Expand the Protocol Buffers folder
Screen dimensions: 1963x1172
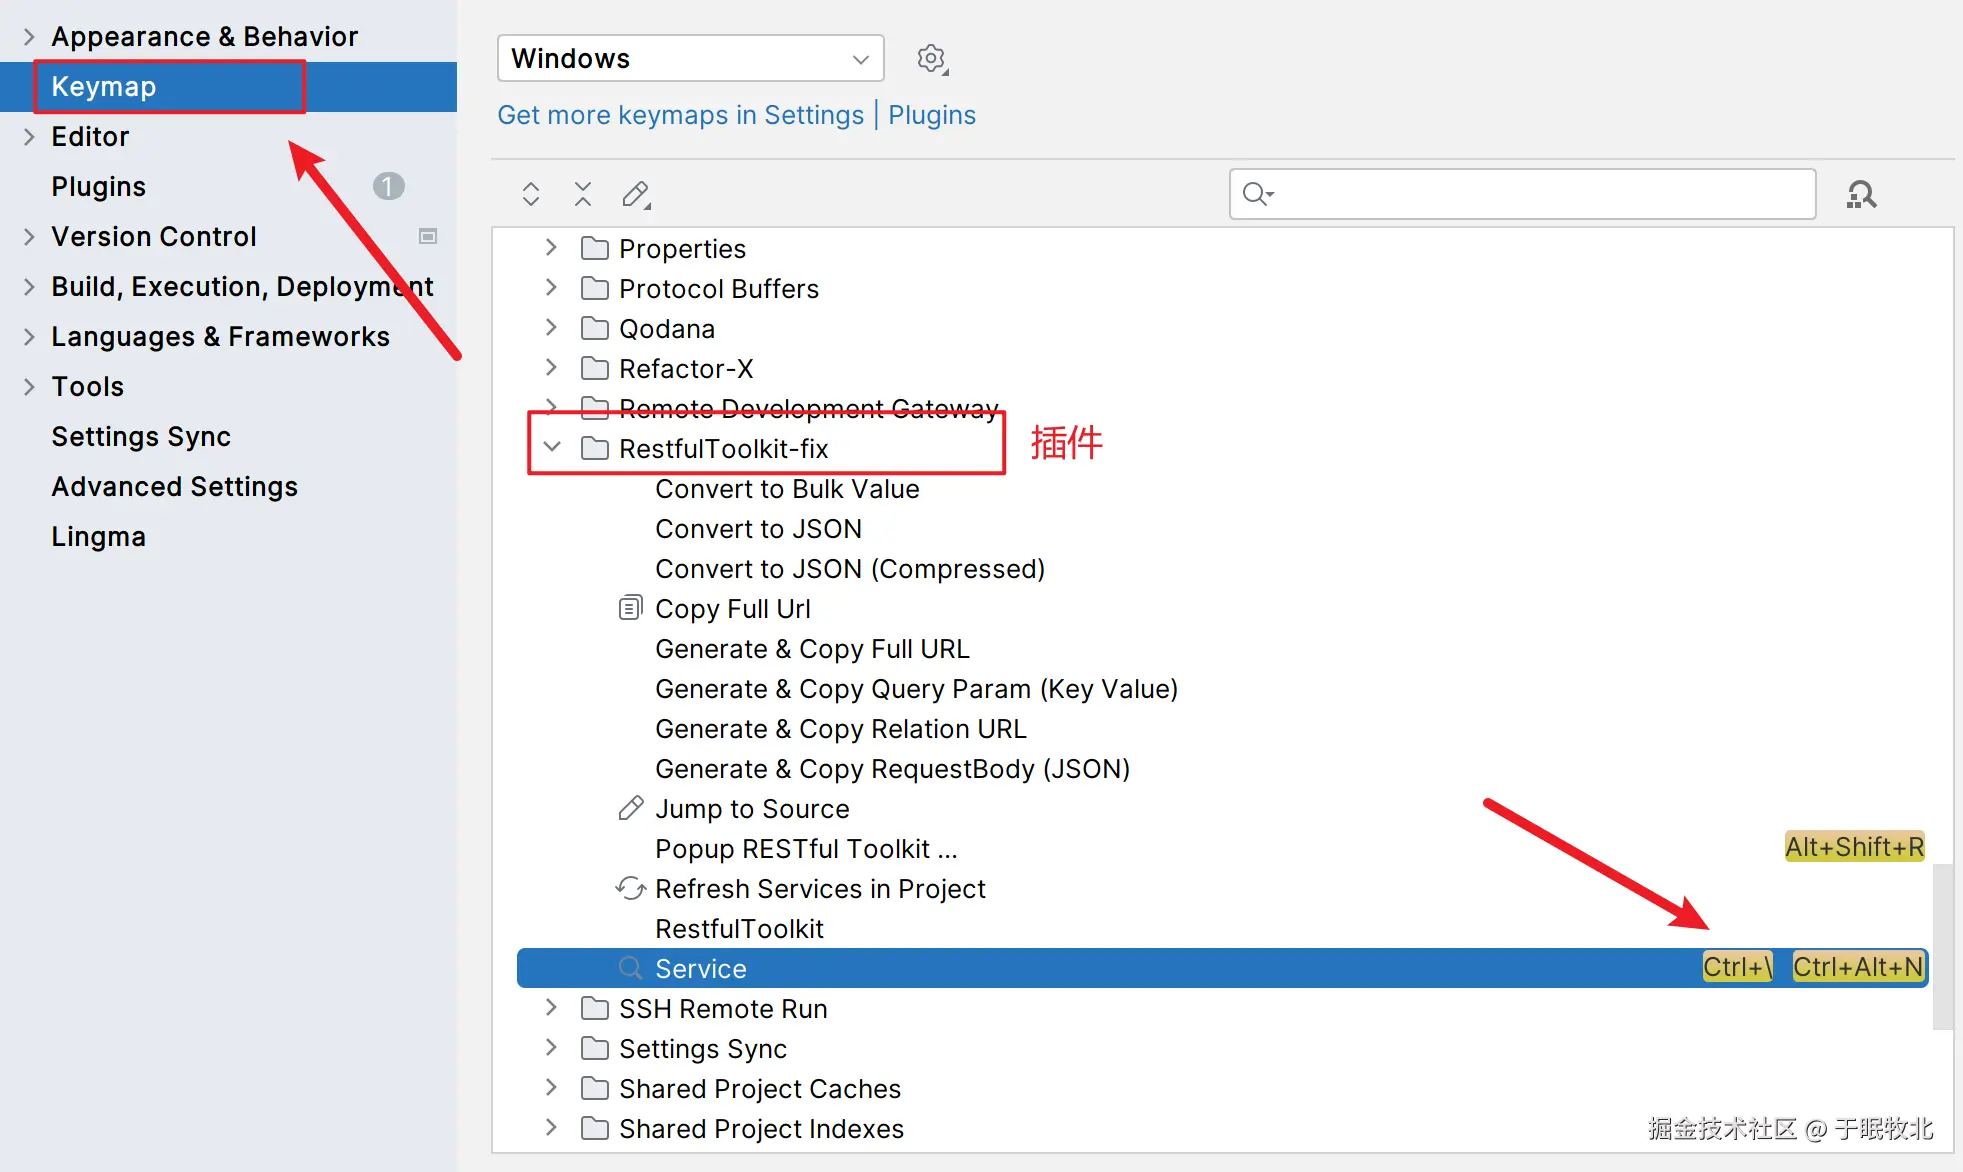(x=551, y=288)
